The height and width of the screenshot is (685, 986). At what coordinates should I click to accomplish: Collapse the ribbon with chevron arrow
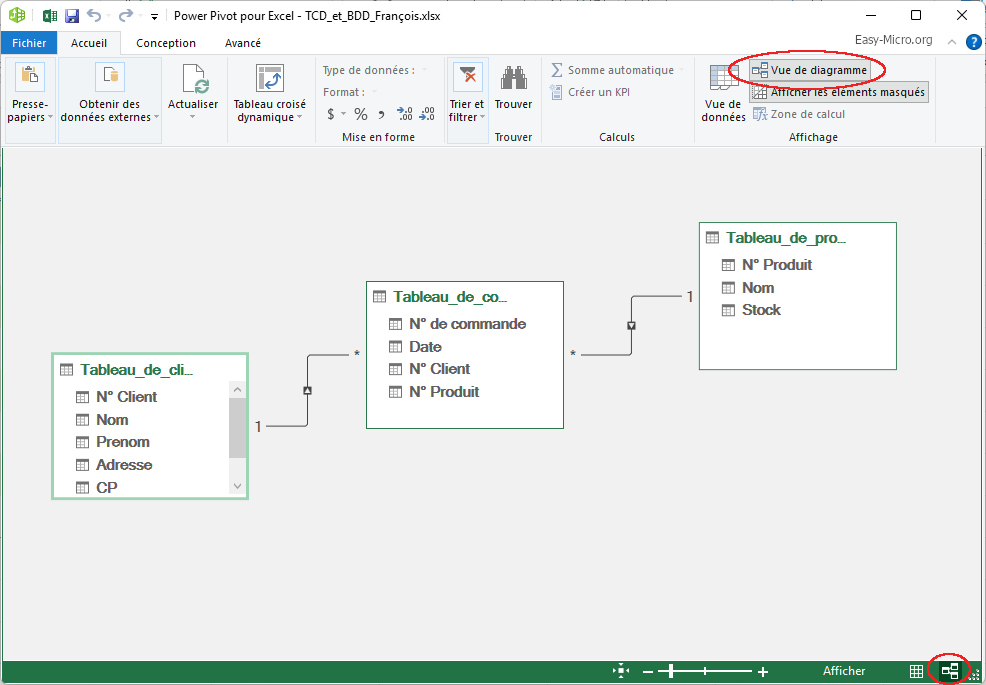pos(951,42)
